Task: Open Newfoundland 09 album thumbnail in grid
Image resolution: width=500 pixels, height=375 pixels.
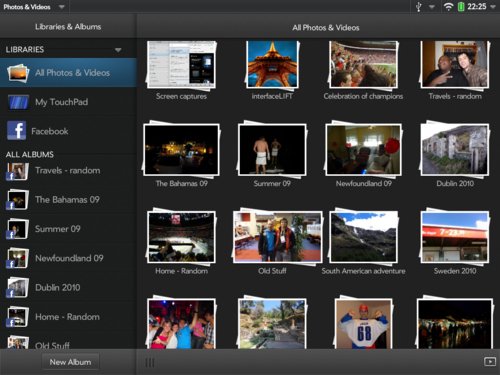Action: tap(363, 149)
